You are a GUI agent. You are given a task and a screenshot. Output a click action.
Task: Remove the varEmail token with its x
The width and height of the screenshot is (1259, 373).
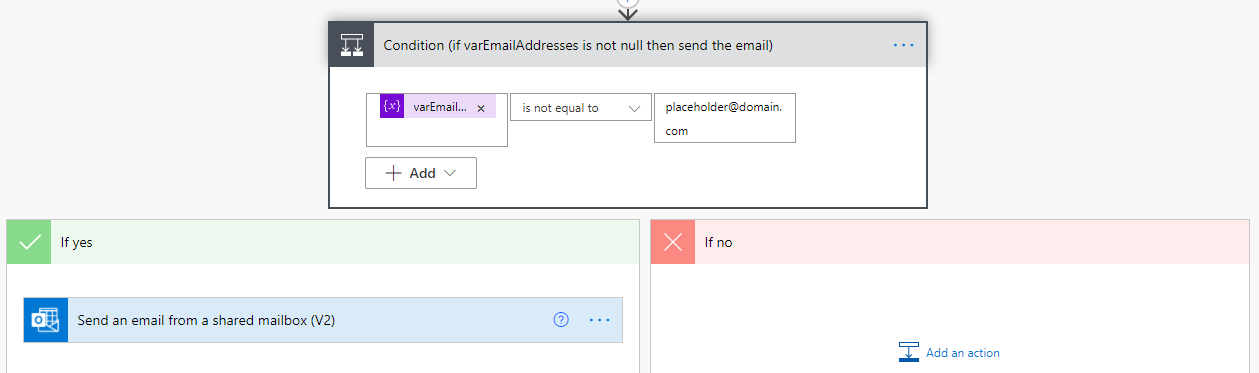click(481, 108)
